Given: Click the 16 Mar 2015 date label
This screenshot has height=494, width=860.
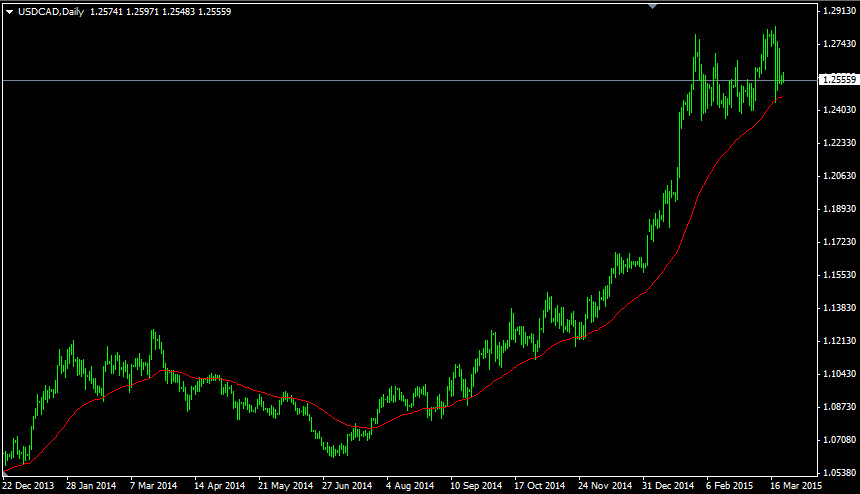Looking at the screenshot, I should (796, 486).
